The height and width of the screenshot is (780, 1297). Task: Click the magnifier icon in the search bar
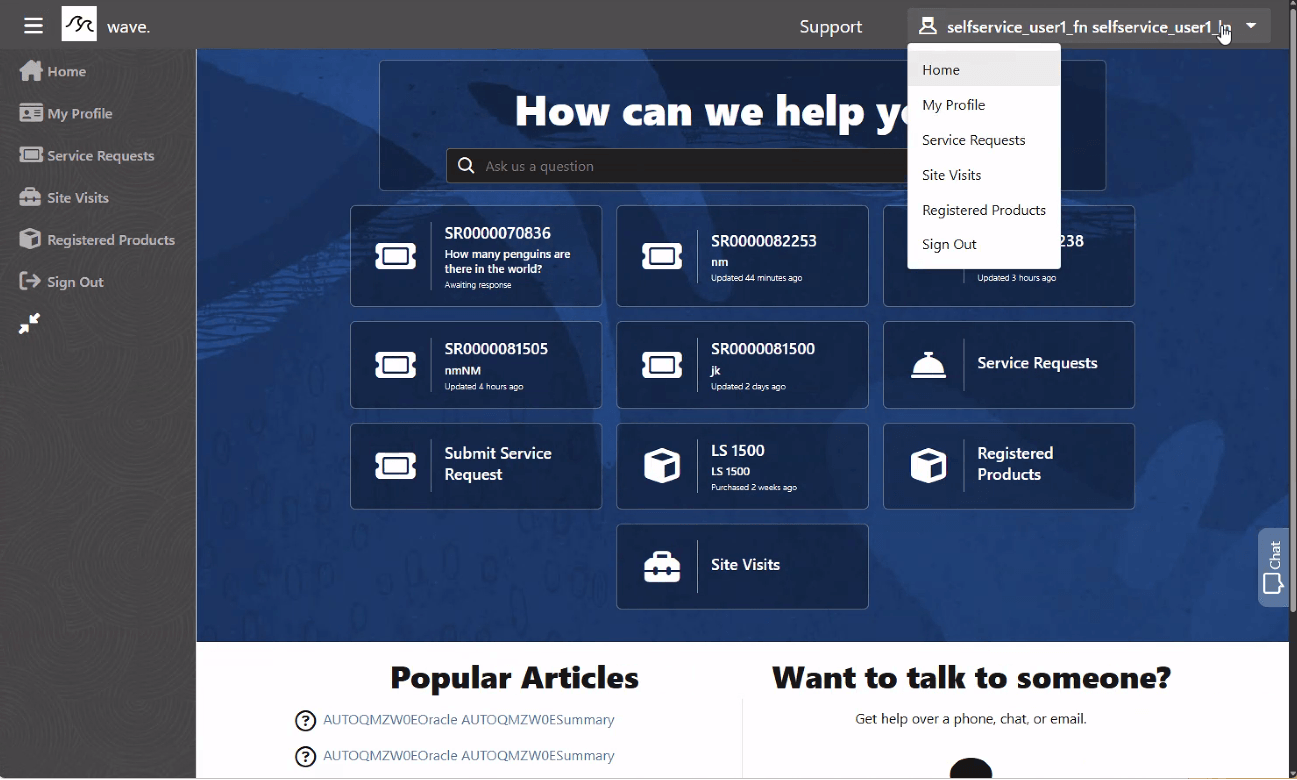(x=465, y=164)
